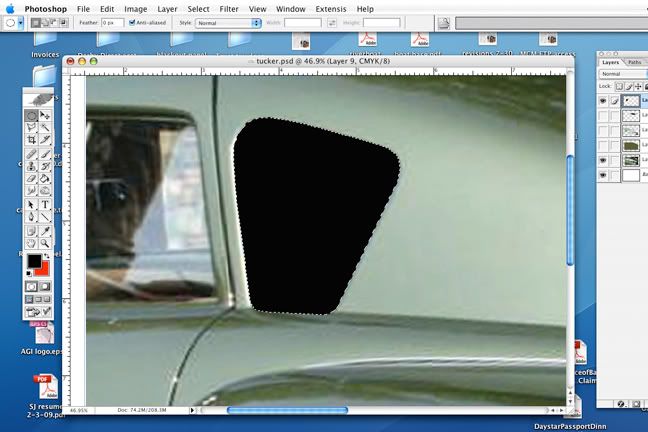Open the Apple menu
Viewport: 648px width, 432px height.
click(10, 9)
